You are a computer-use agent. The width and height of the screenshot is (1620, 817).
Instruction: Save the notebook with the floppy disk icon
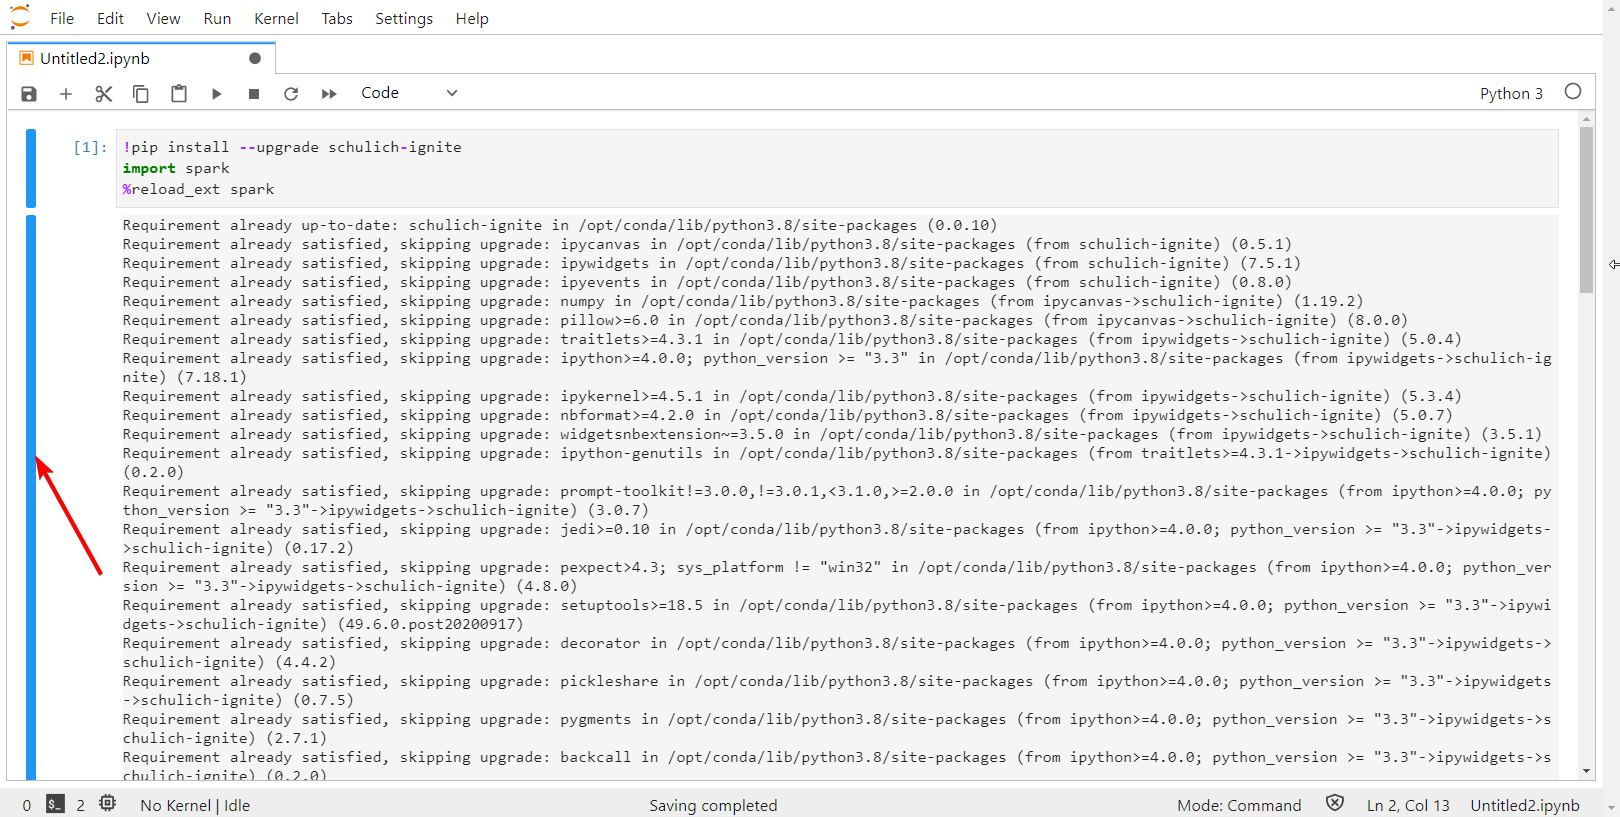point(29,94)
